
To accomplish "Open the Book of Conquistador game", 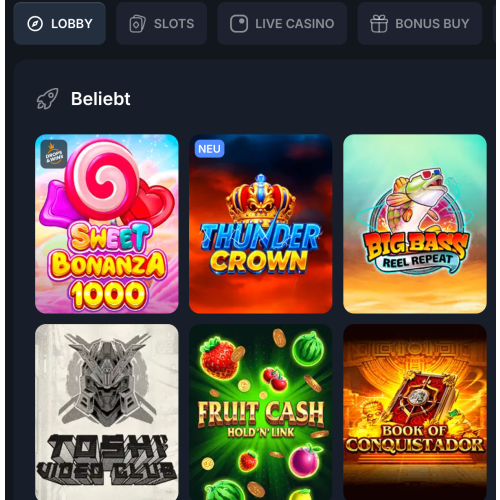I will coord(415,412).
